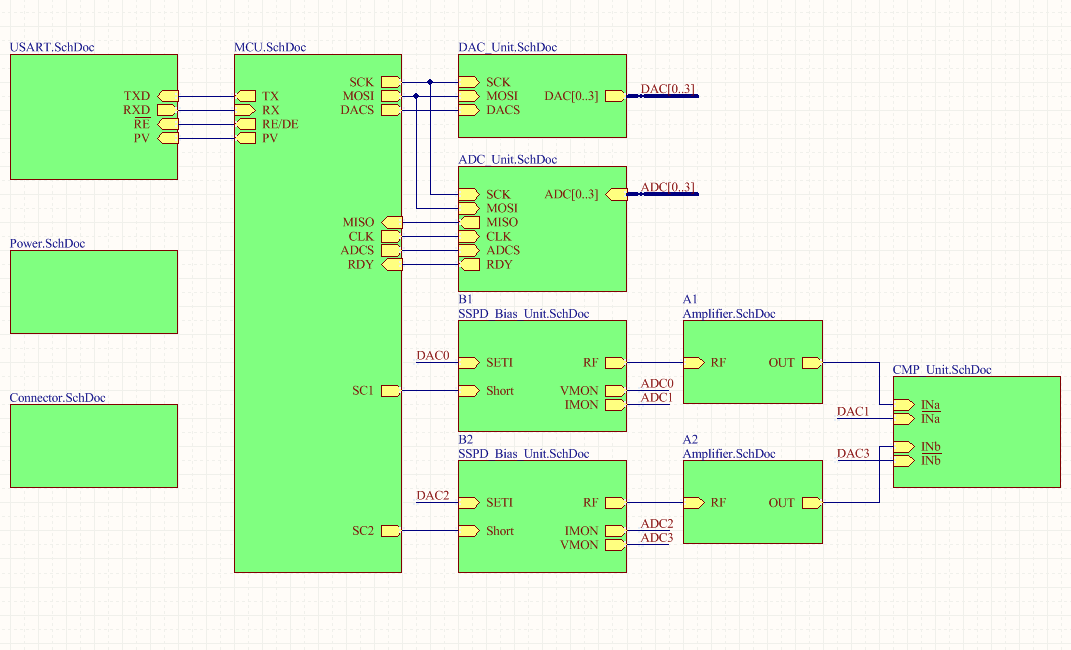This screenshot has height=650, width=1071.
Task: Click the MCU.SchDoc file name label
Action: (x=270, y=47)
